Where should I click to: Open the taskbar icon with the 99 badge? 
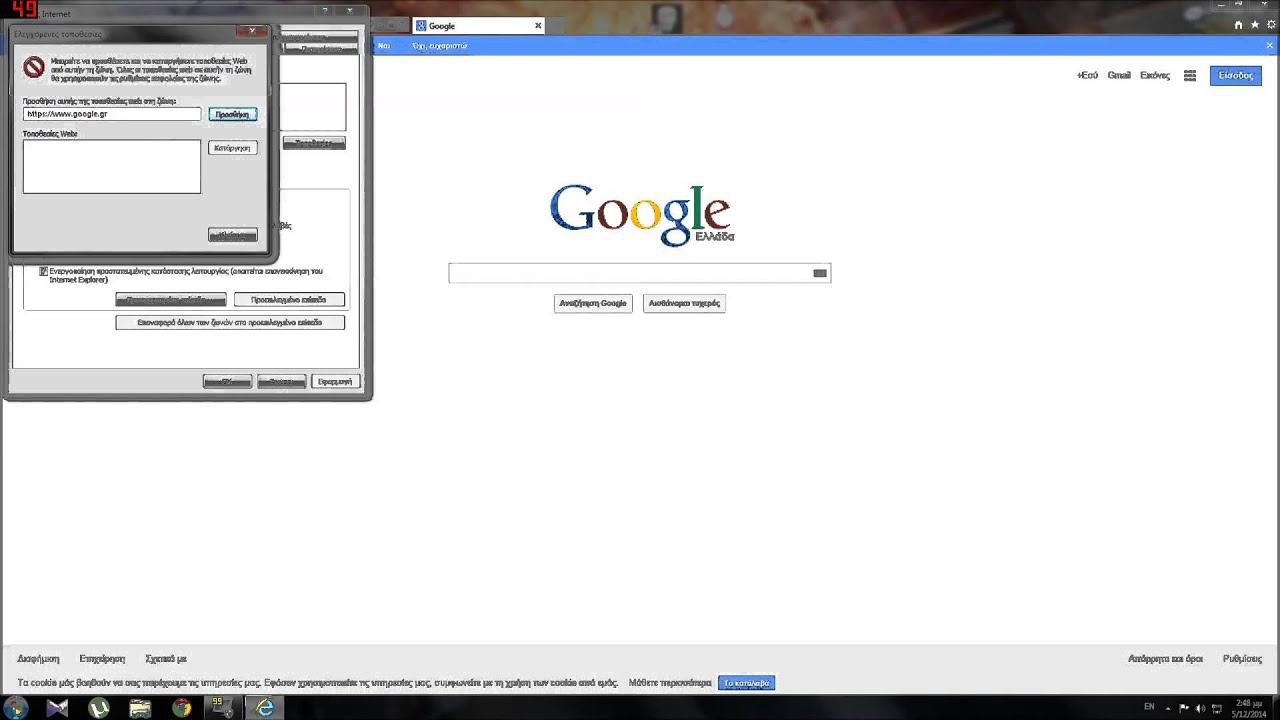222,708
